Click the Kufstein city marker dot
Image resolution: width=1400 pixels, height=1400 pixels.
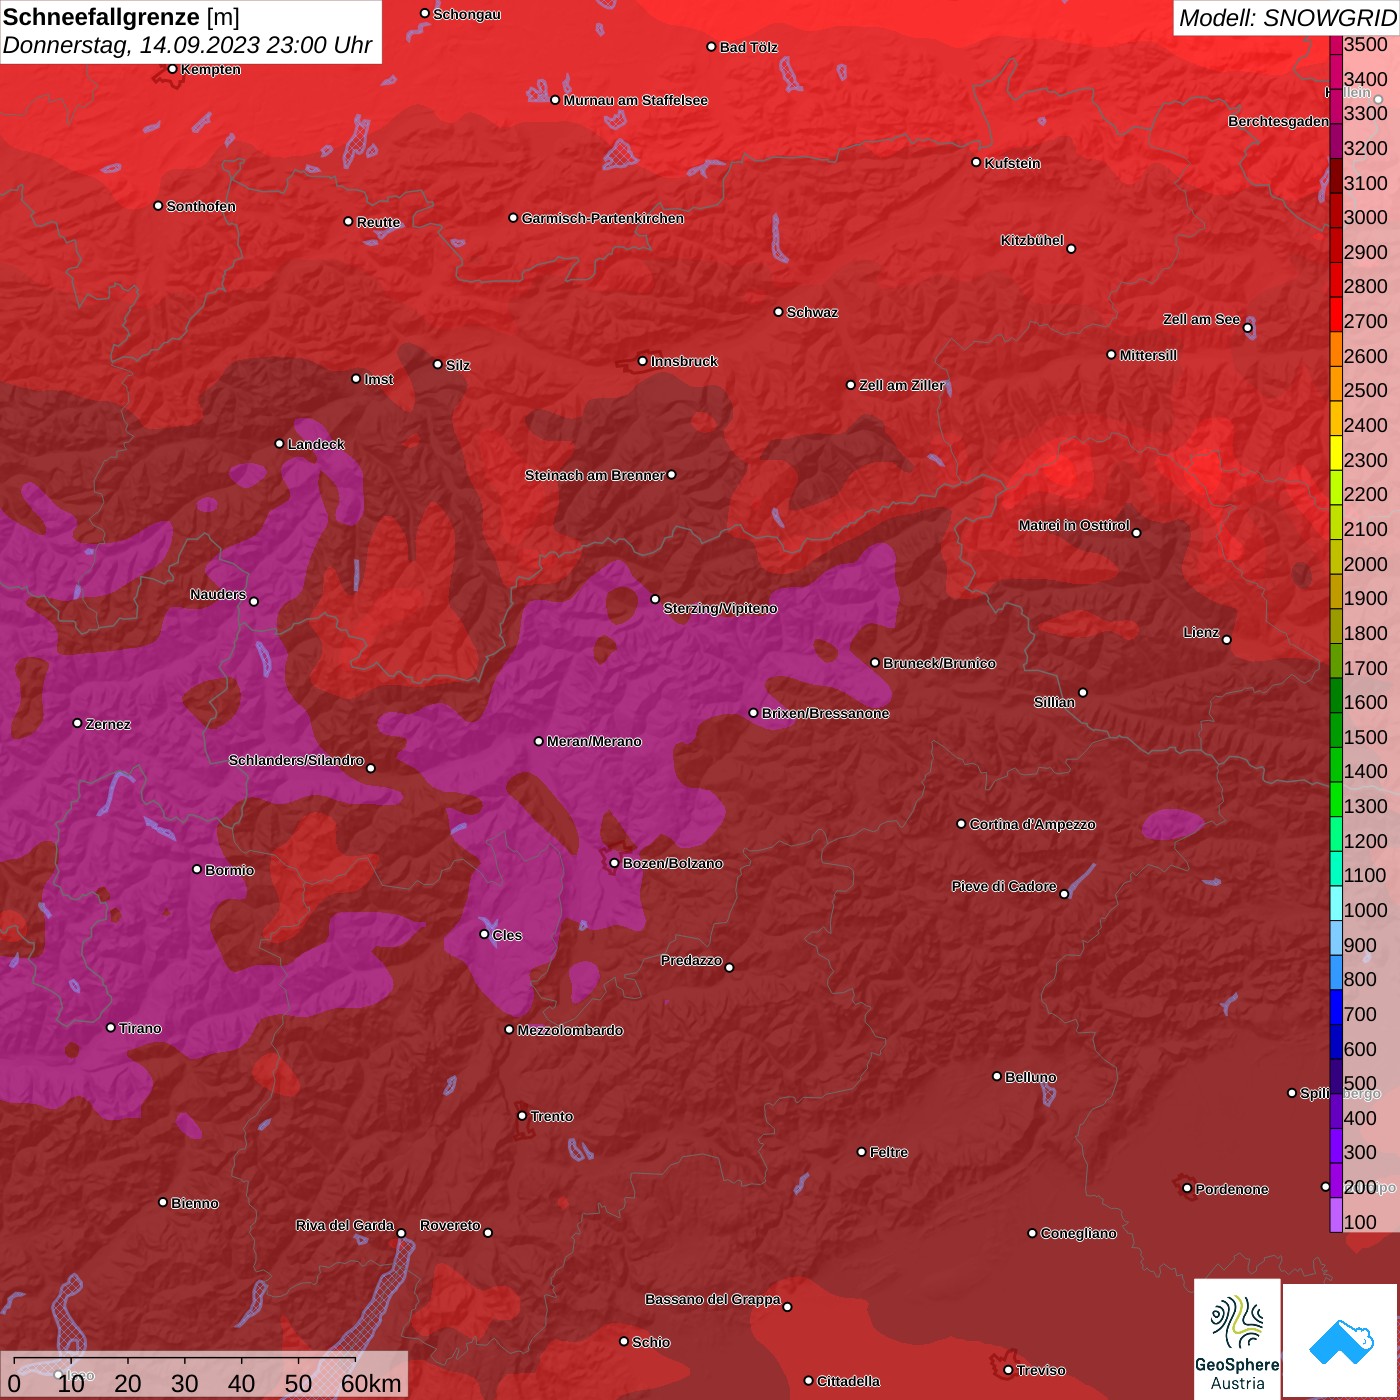[x=976, y=162]
